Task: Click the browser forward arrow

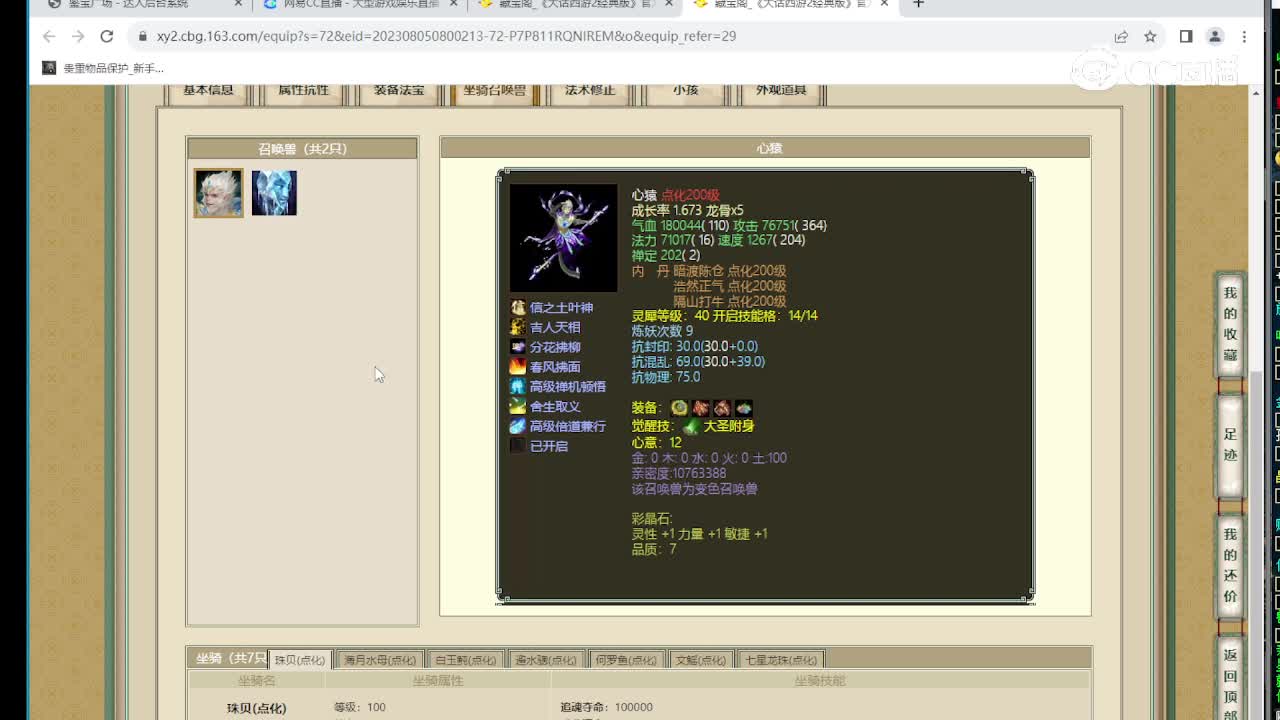Action: point(78,36)
